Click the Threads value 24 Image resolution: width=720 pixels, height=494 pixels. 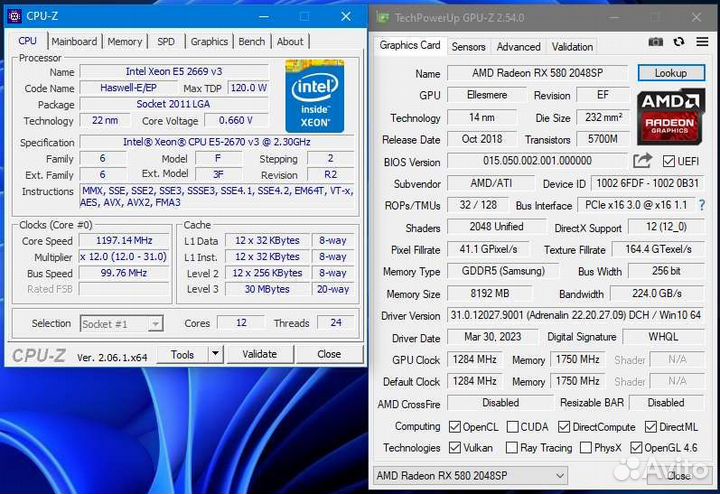coord(336,323)
